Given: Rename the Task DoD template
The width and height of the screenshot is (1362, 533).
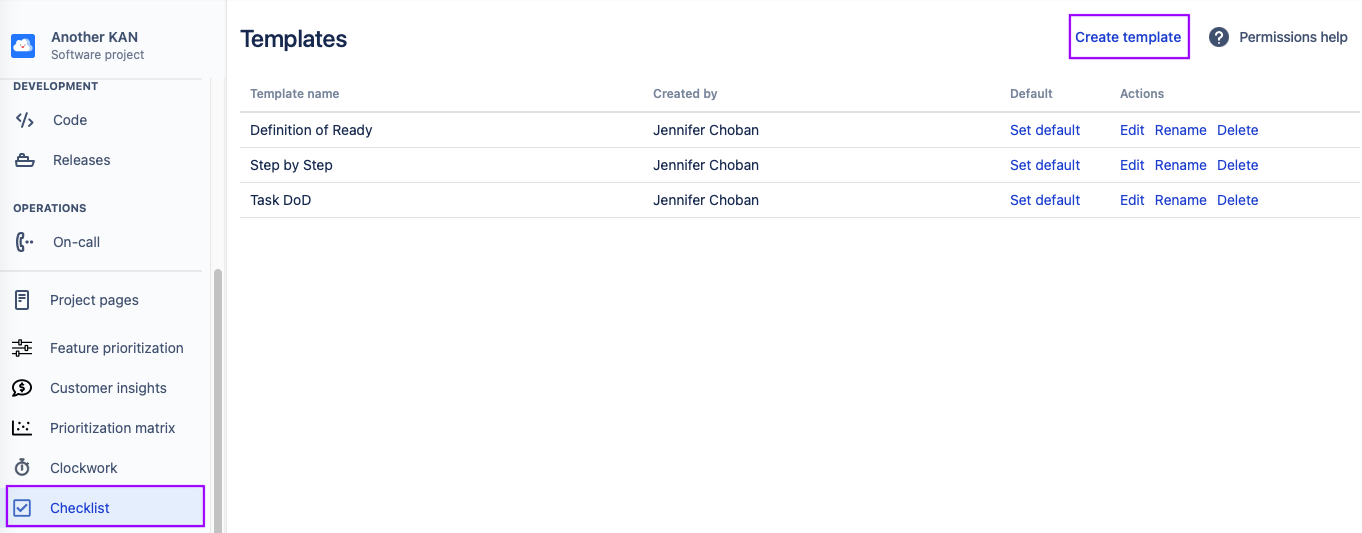Looking at the screenshot, I should click(x=1180, y=200).
